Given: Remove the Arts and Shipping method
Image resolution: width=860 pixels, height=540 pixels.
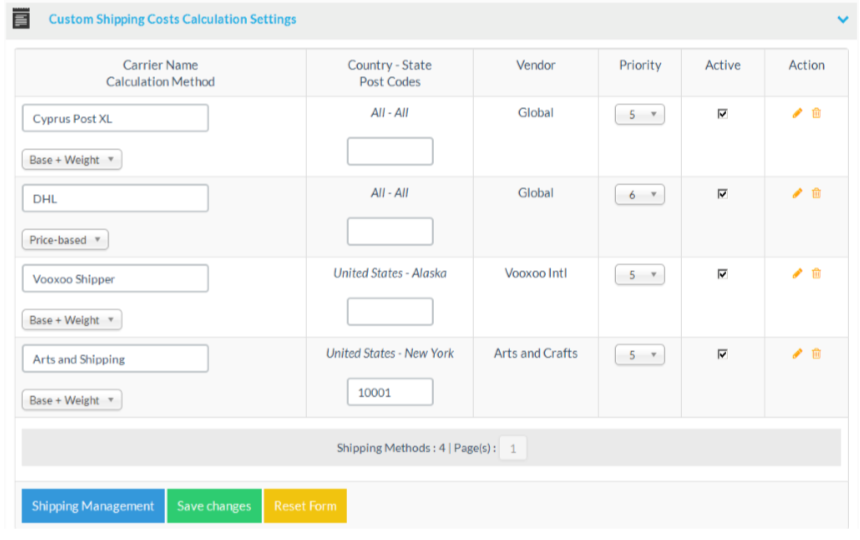Looking at the screenshot, I should click(816, 353).
